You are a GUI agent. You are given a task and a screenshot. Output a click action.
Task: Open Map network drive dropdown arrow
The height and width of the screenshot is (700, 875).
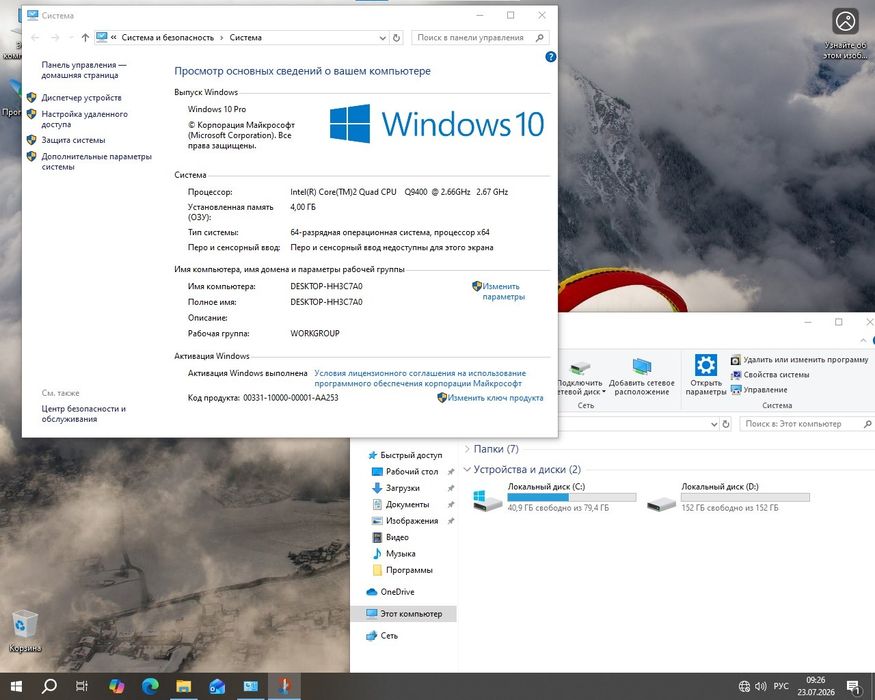pos(604,392)
